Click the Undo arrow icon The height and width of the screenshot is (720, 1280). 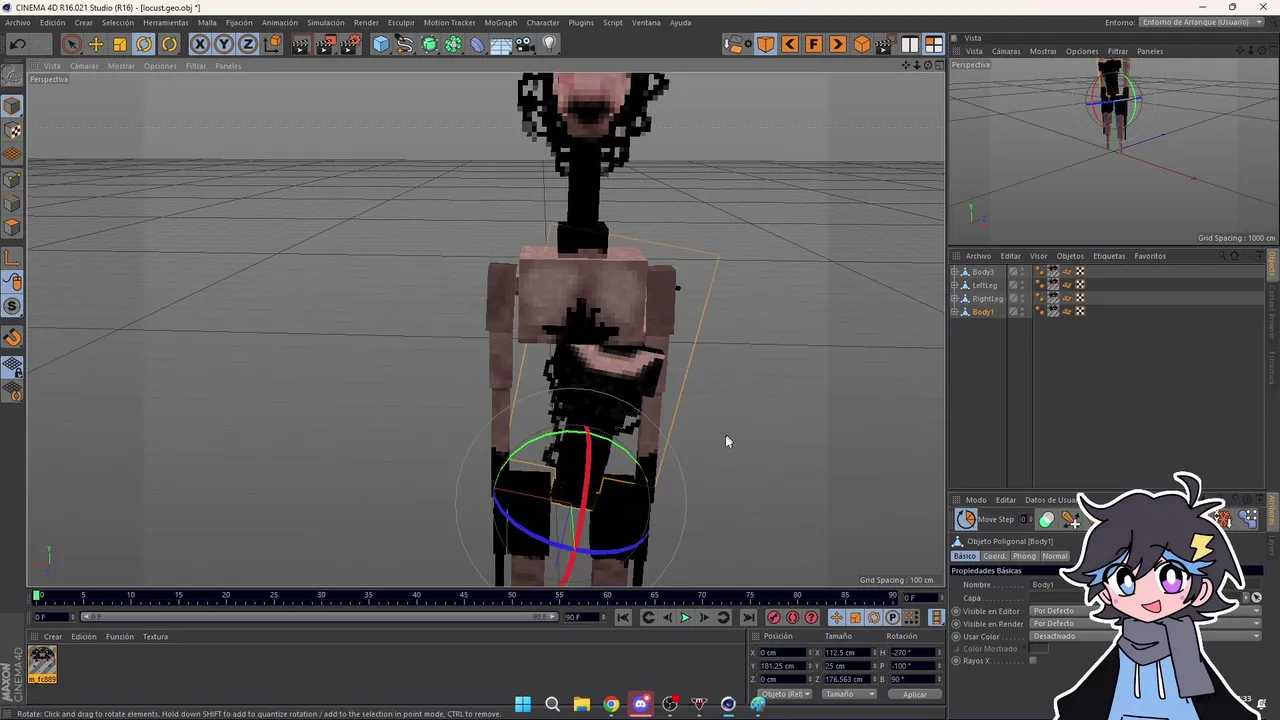[18, 44]
